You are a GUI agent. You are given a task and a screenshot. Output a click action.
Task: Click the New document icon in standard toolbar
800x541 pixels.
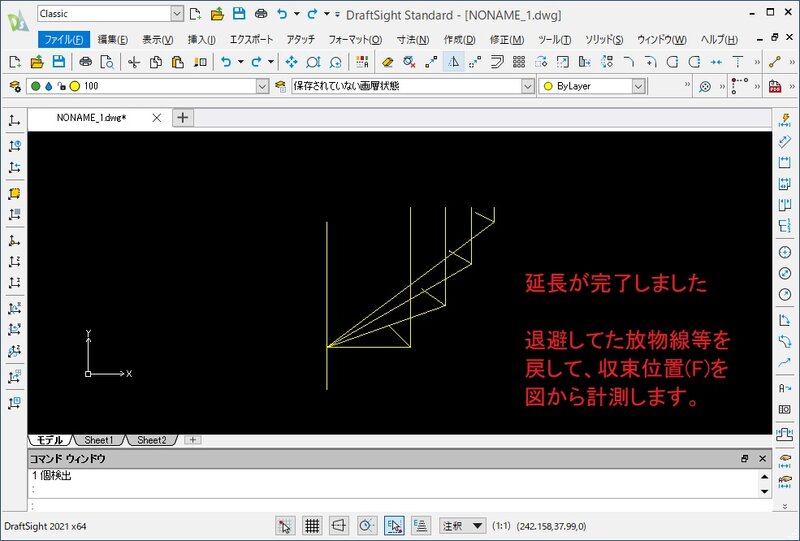tap(15, 62)
